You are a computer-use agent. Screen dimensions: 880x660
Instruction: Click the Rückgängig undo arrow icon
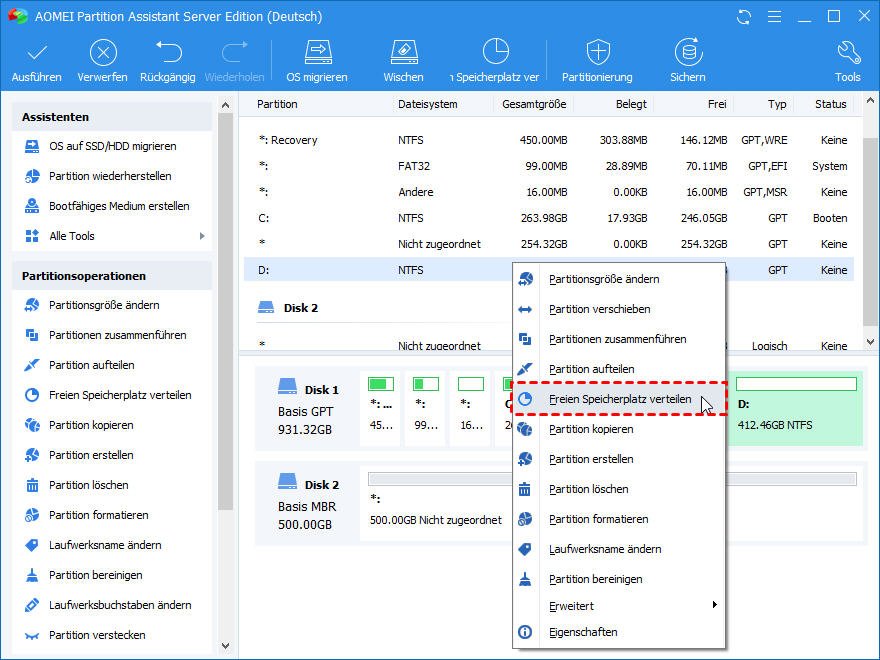click(168, 54)
